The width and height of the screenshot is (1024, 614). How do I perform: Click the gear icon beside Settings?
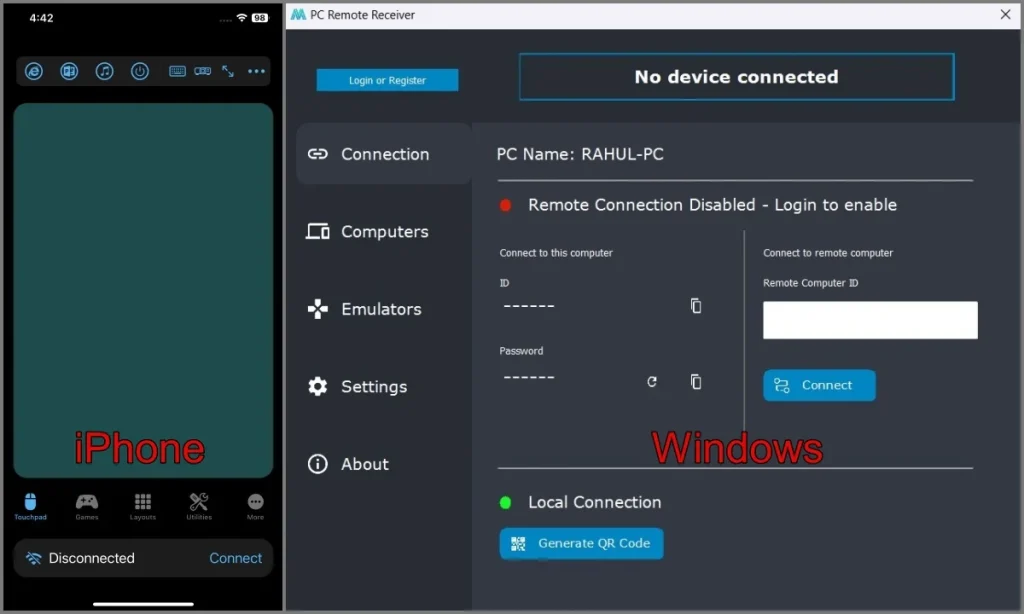tap(318, 387)
